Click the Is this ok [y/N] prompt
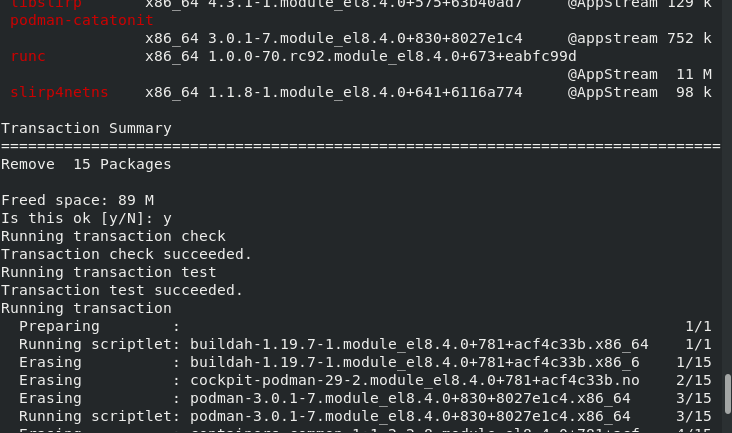732x433 pixels. pyautogui.click(x=86, y=218)
